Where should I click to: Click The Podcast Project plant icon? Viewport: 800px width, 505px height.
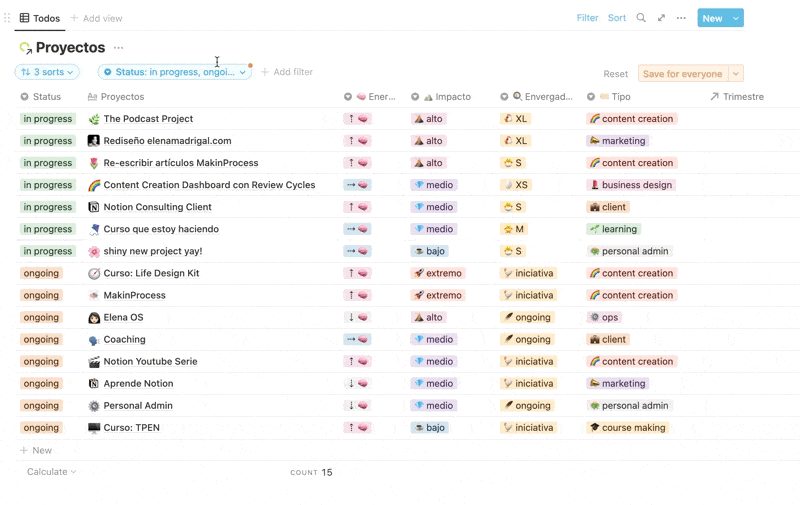(x=94, y=119)
